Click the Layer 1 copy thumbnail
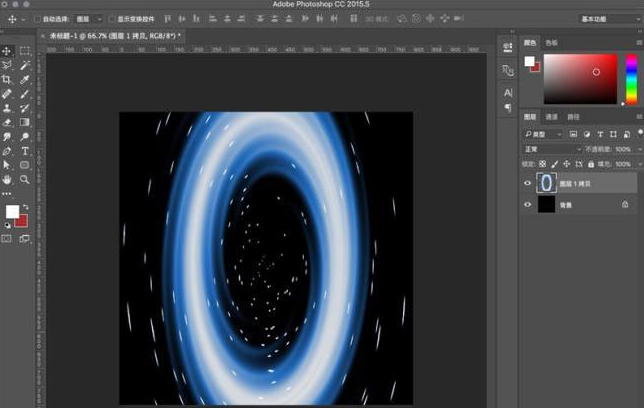Screen dimensions: 644x408 tap(546, 183)
